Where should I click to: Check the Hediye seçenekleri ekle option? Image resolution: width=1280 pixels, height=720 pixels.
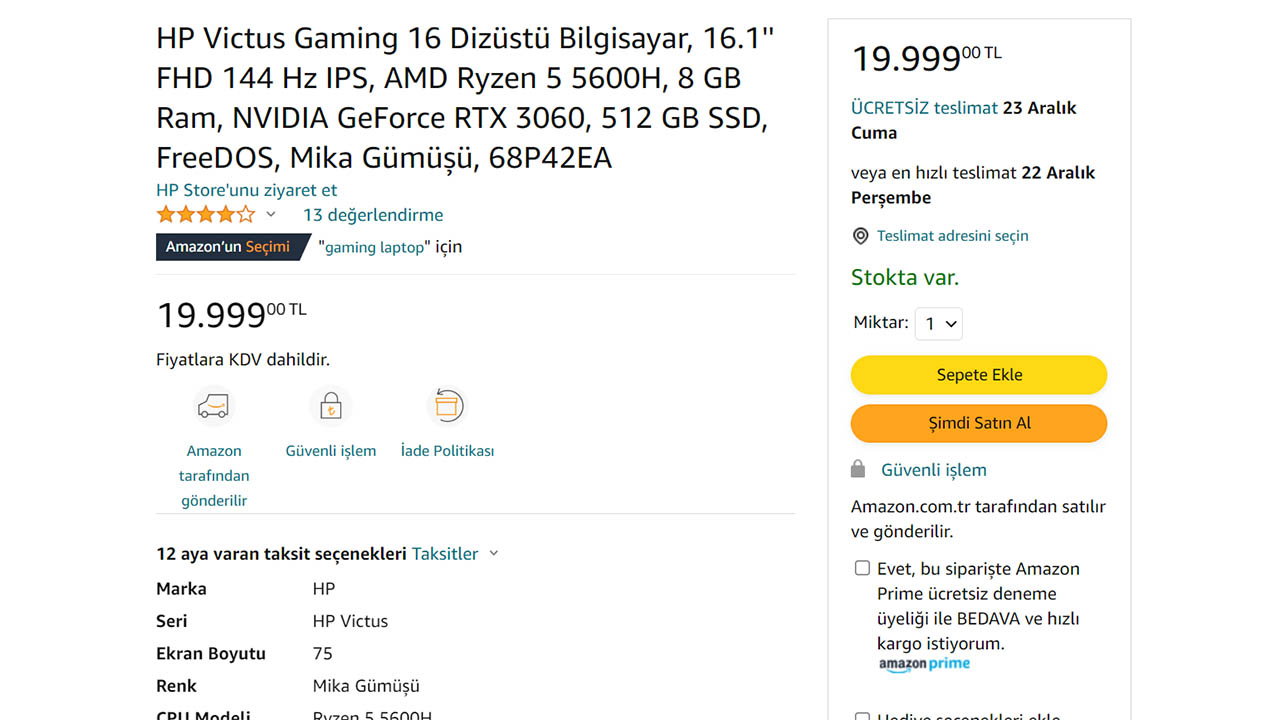coord(862,715)
